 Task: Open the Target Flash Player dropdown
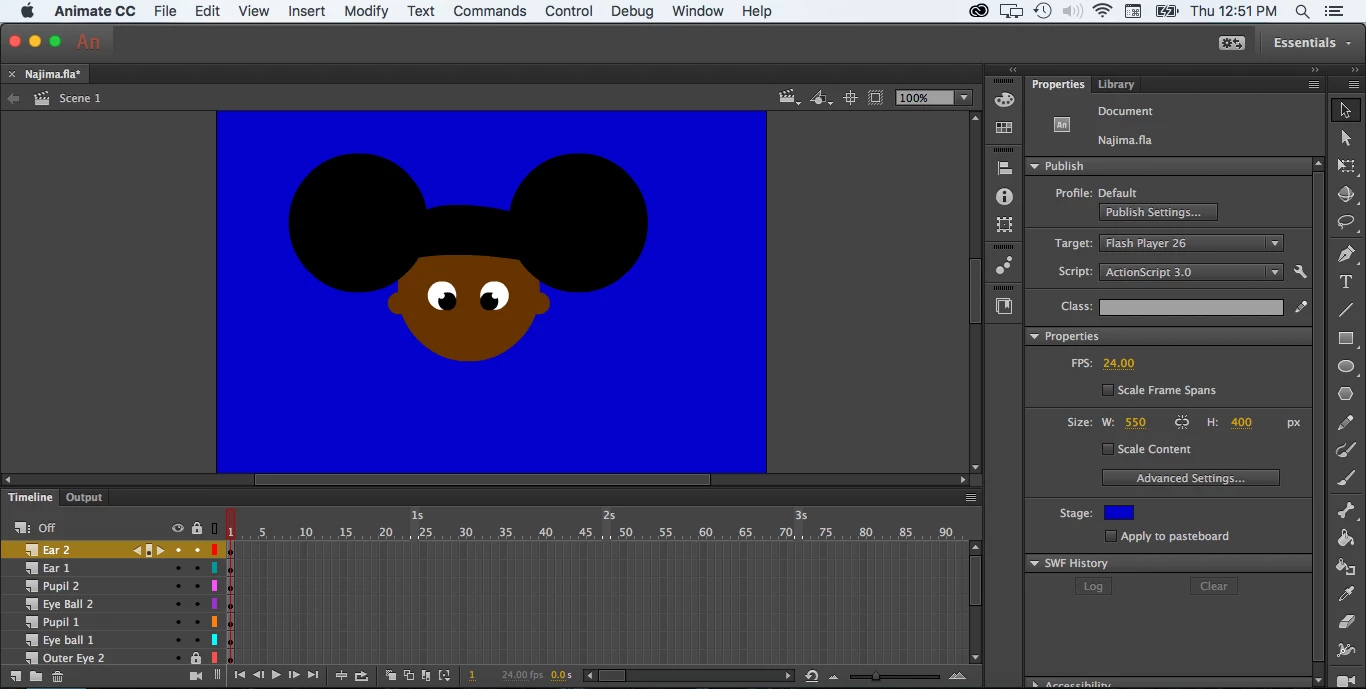[x=1191, y=243]
